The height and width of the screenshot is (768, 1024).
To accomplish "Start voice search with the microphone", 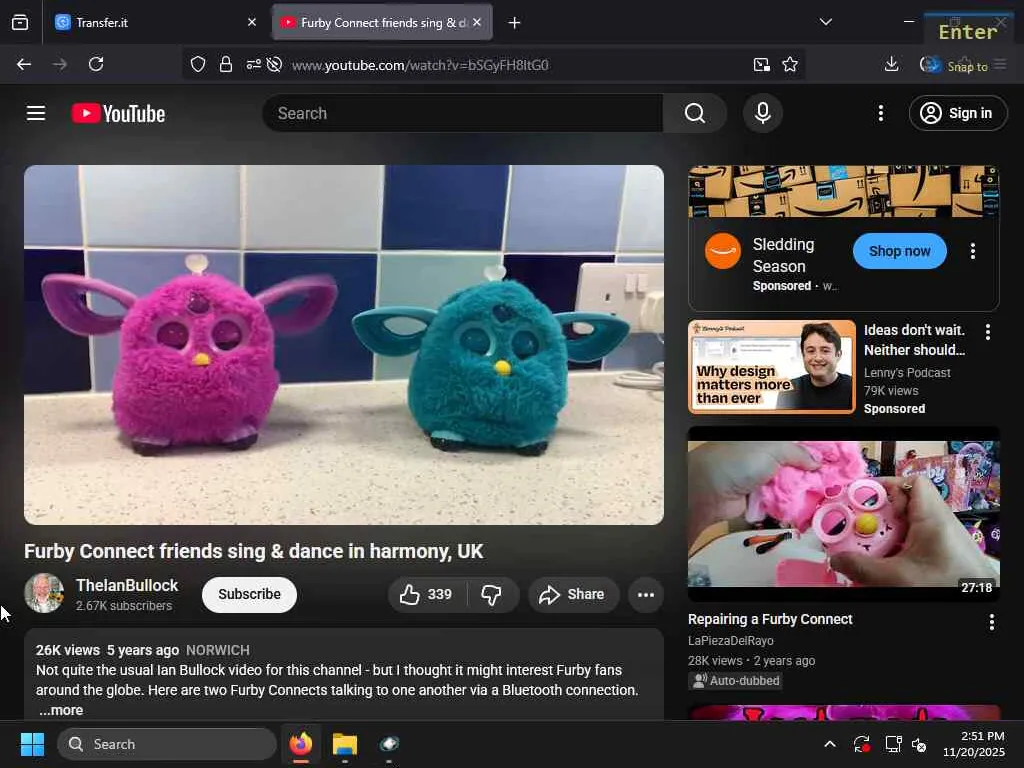I will click(x=762, y=113).
